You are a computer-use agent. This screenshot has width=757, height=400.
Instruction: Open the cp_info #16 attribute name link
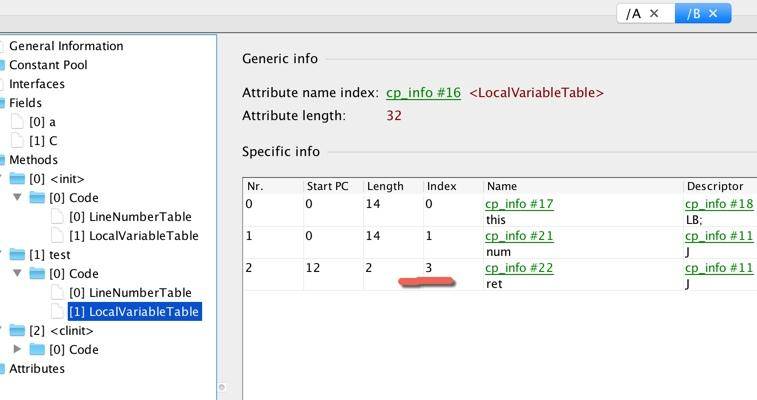pos(423,93)
